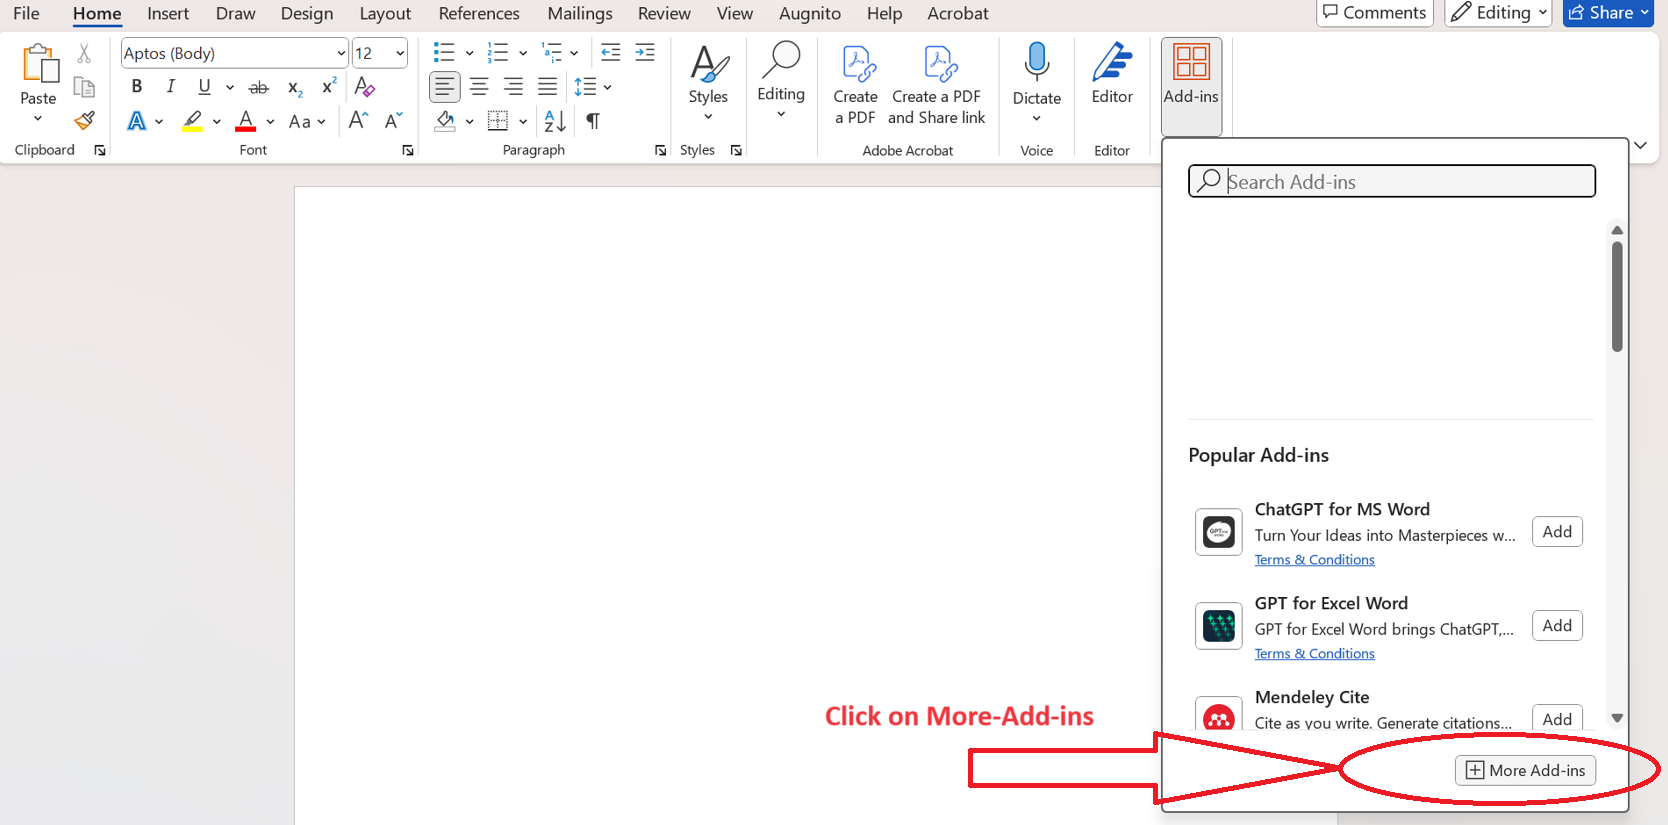Click the Increase Indent icon

click(645, 53)
